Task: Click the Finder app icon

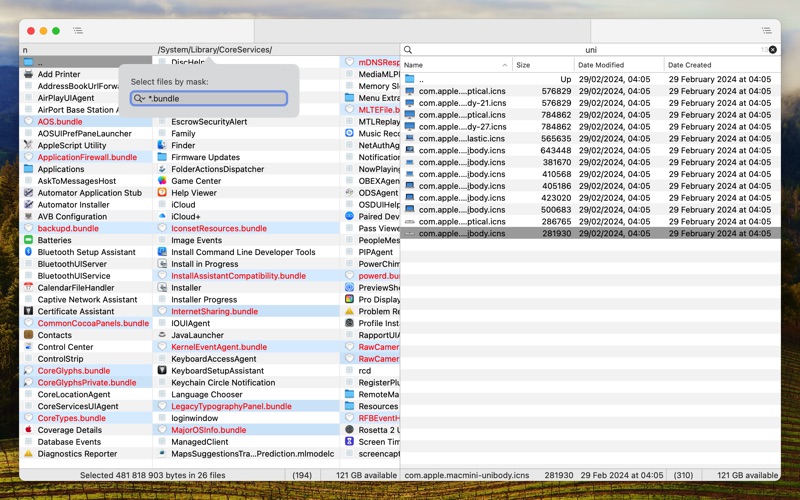Action: (162, 145)
